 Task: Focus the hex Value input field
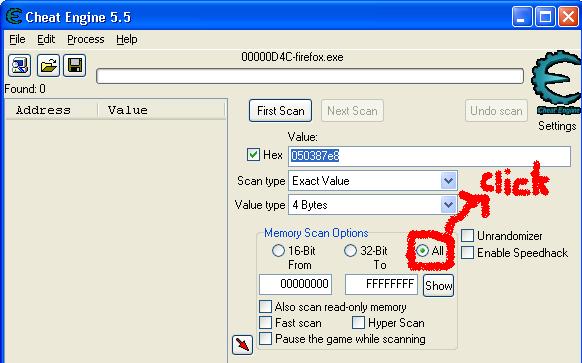click(x=429, y=156)
